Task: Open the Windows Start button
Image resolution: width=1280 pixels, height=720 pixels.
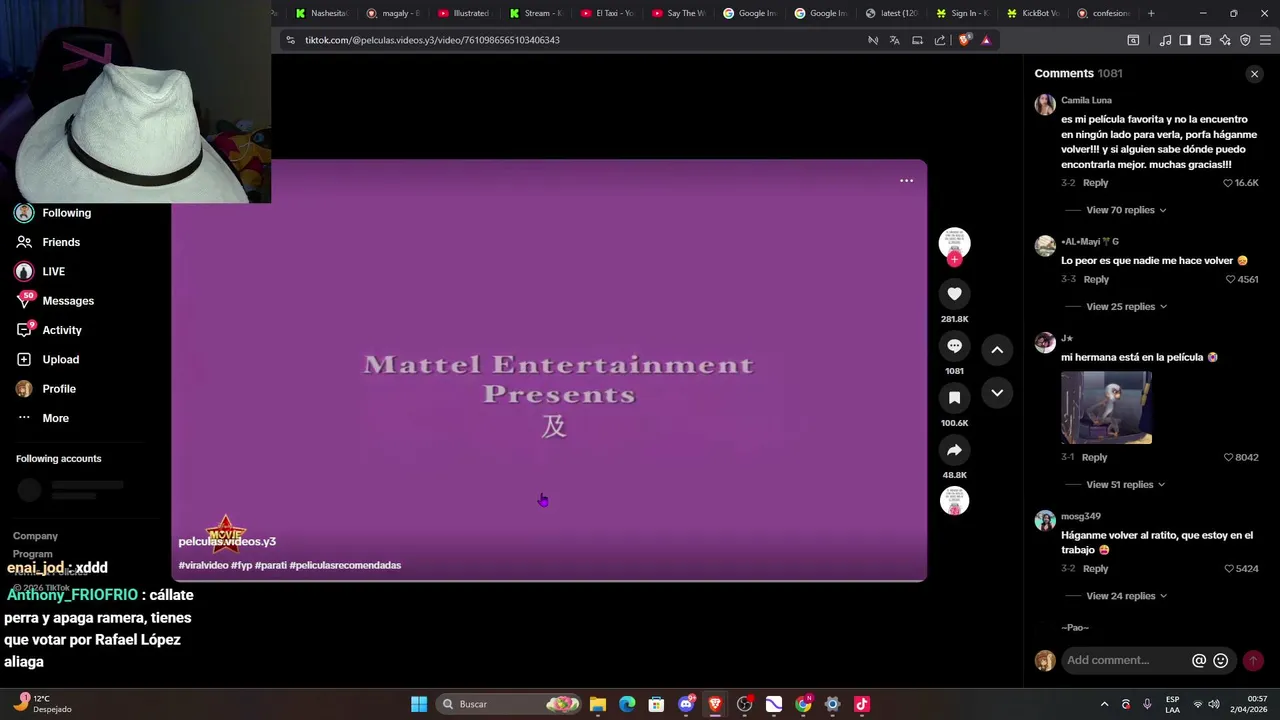Action: click(419, 704)
